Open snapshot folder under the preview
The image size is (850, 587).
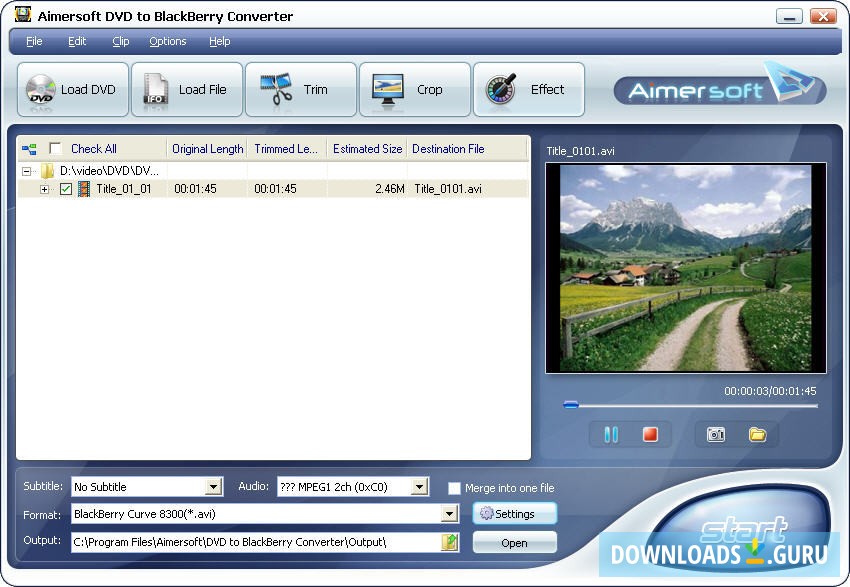(757, 435)
